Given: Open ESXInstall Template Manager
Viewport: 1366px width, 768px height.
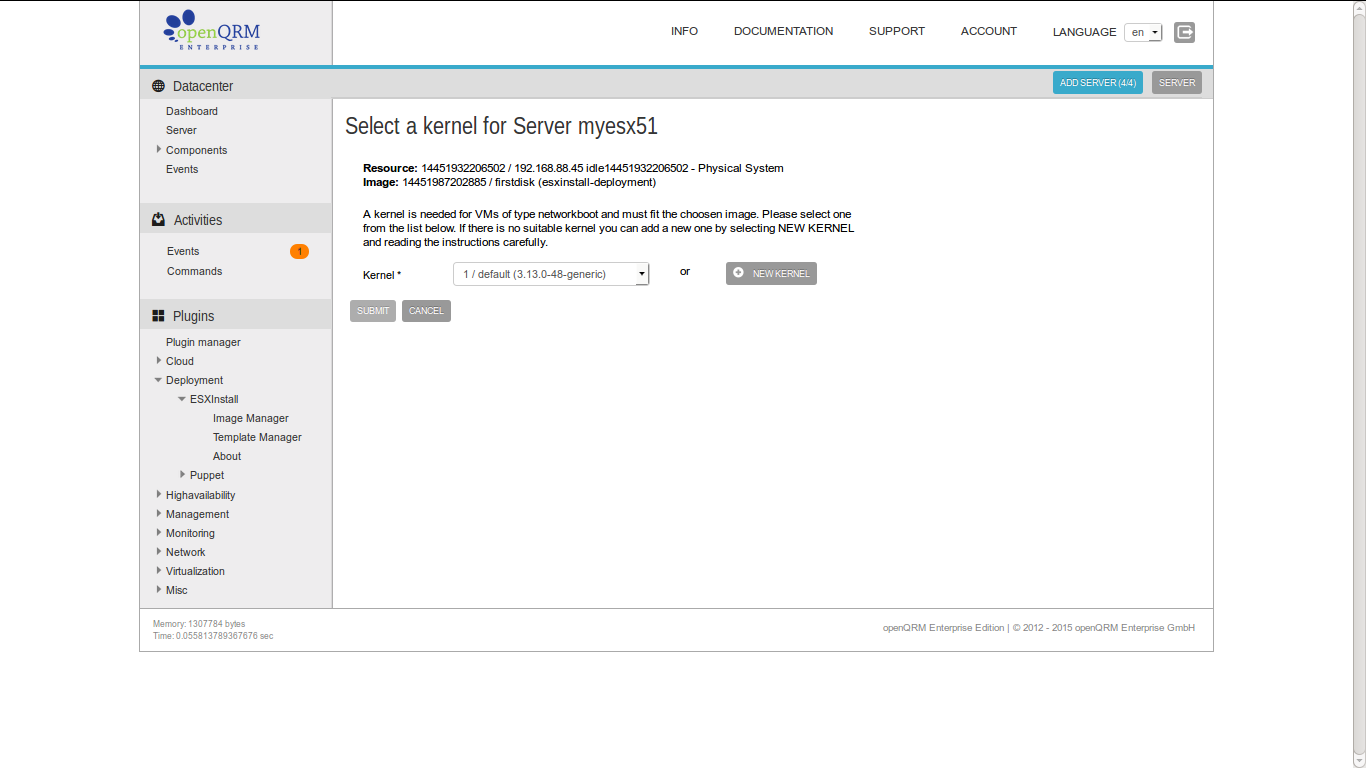Looking at the screenshot, I should pyautogui.click(x=257, y=437).
